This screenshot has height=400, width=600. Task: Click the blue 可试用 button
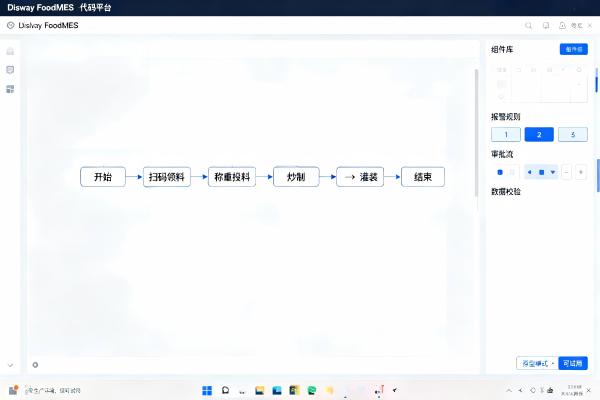click(573, 363)
